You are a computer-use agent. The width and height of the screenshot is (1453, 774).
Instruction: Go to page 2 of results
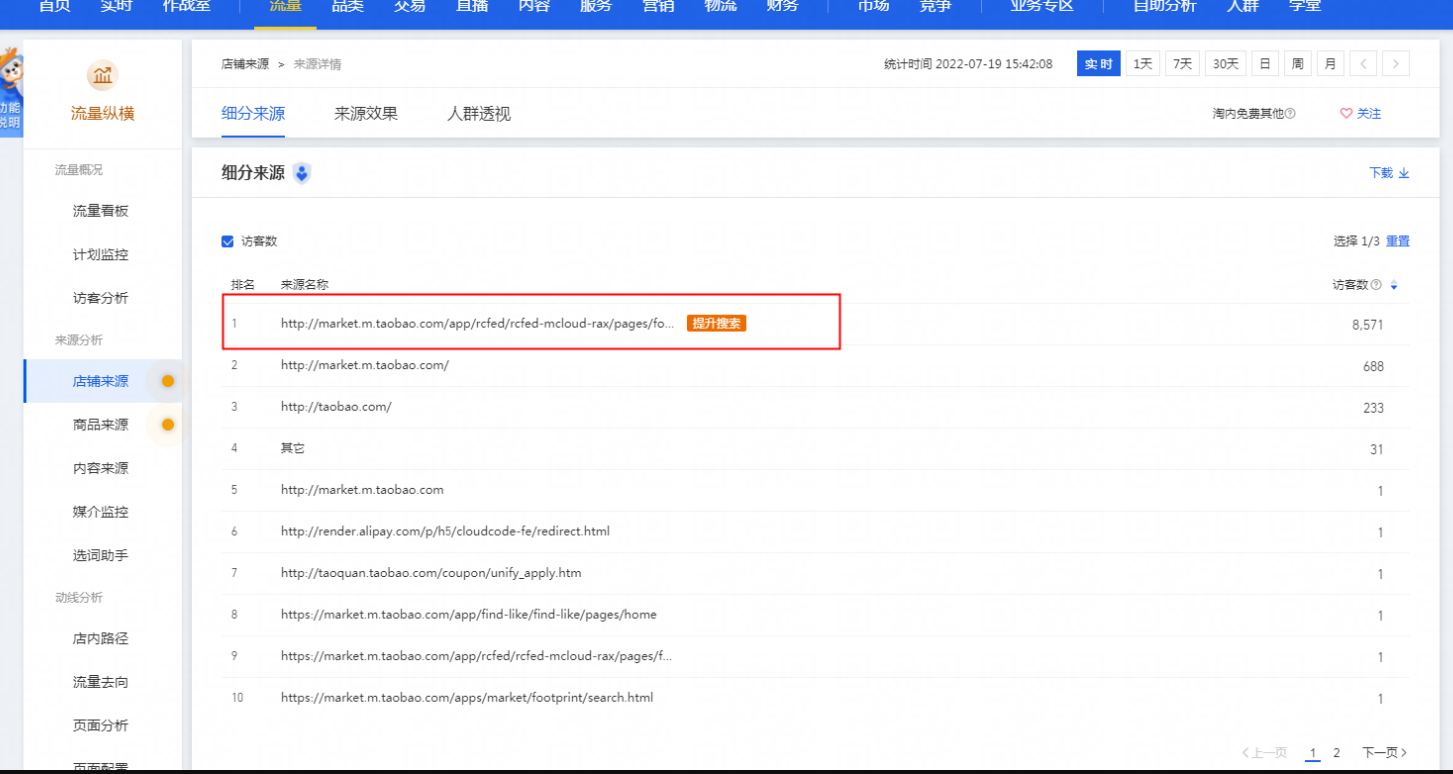coord(1336,753)
